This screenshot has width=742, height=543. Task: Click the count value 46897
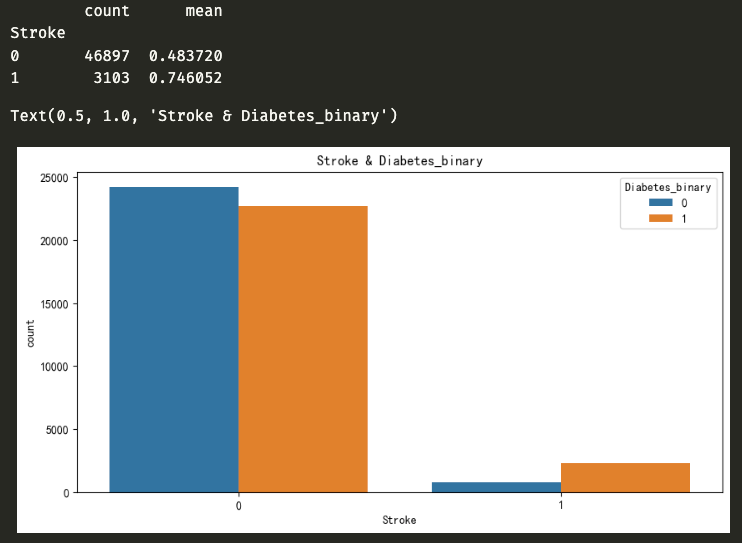(107, 56)
